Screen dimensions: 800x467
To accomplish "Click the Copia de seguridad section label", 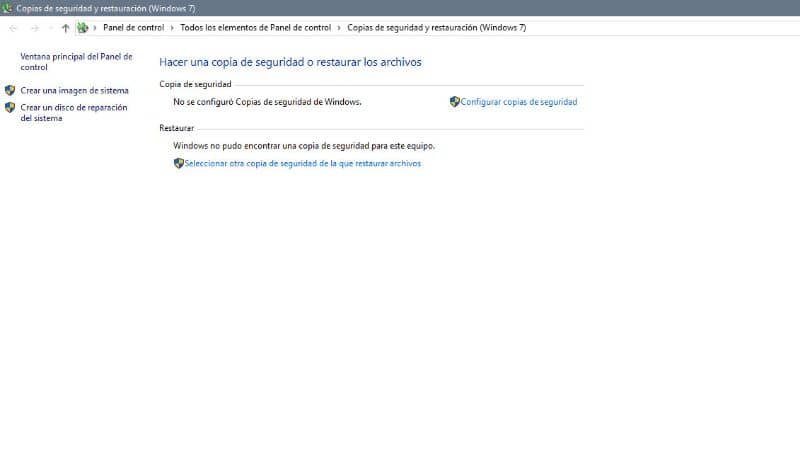I will point(195,84).
